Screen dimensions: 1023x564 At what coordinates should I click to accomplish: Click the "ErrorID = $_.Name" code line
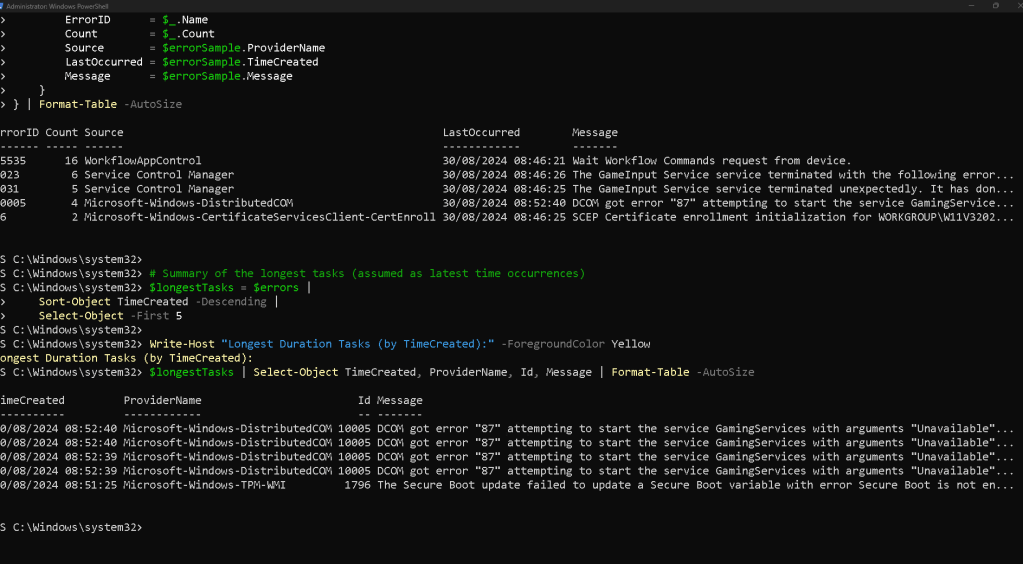(x=136, y=20)
